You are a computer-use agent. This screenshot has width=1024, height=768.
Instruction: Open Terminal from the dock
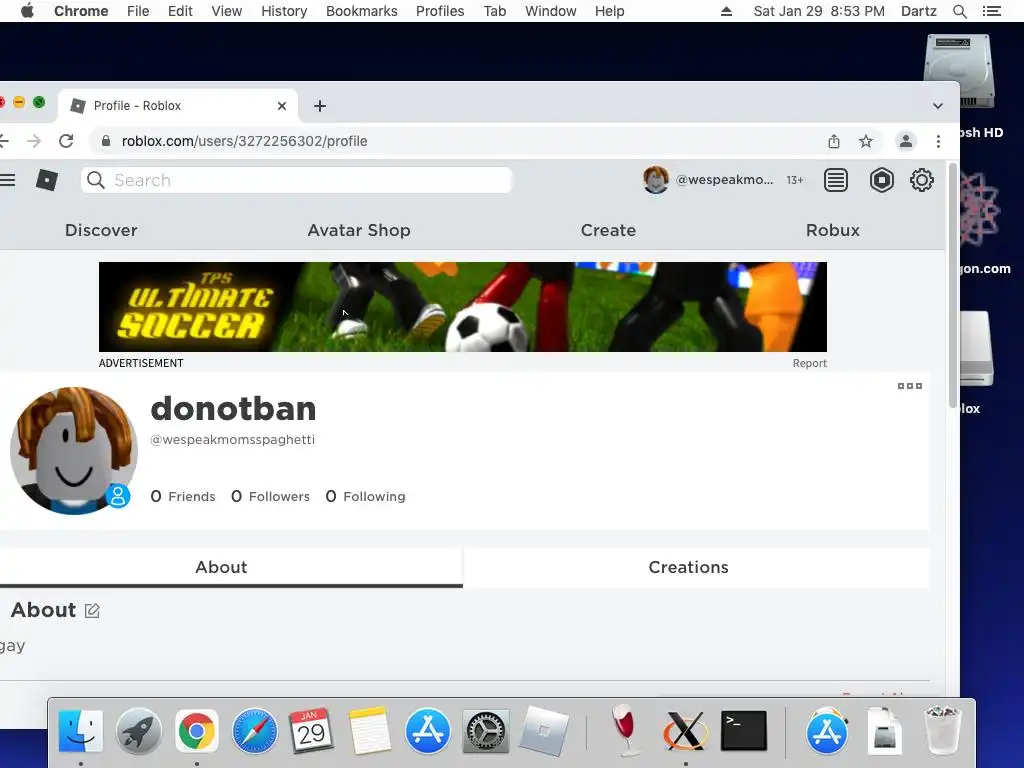coord(743,731)
